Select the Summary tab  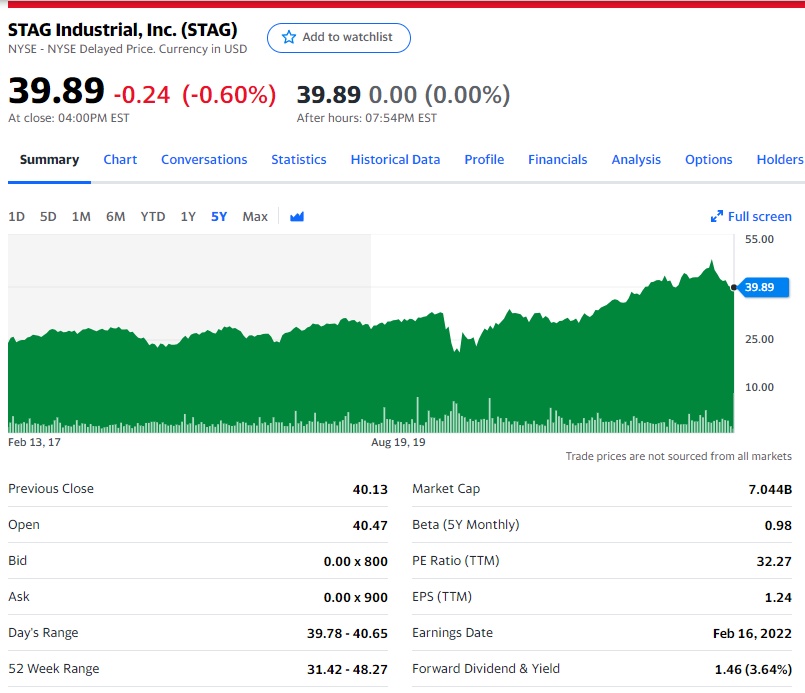coord(49,160)
